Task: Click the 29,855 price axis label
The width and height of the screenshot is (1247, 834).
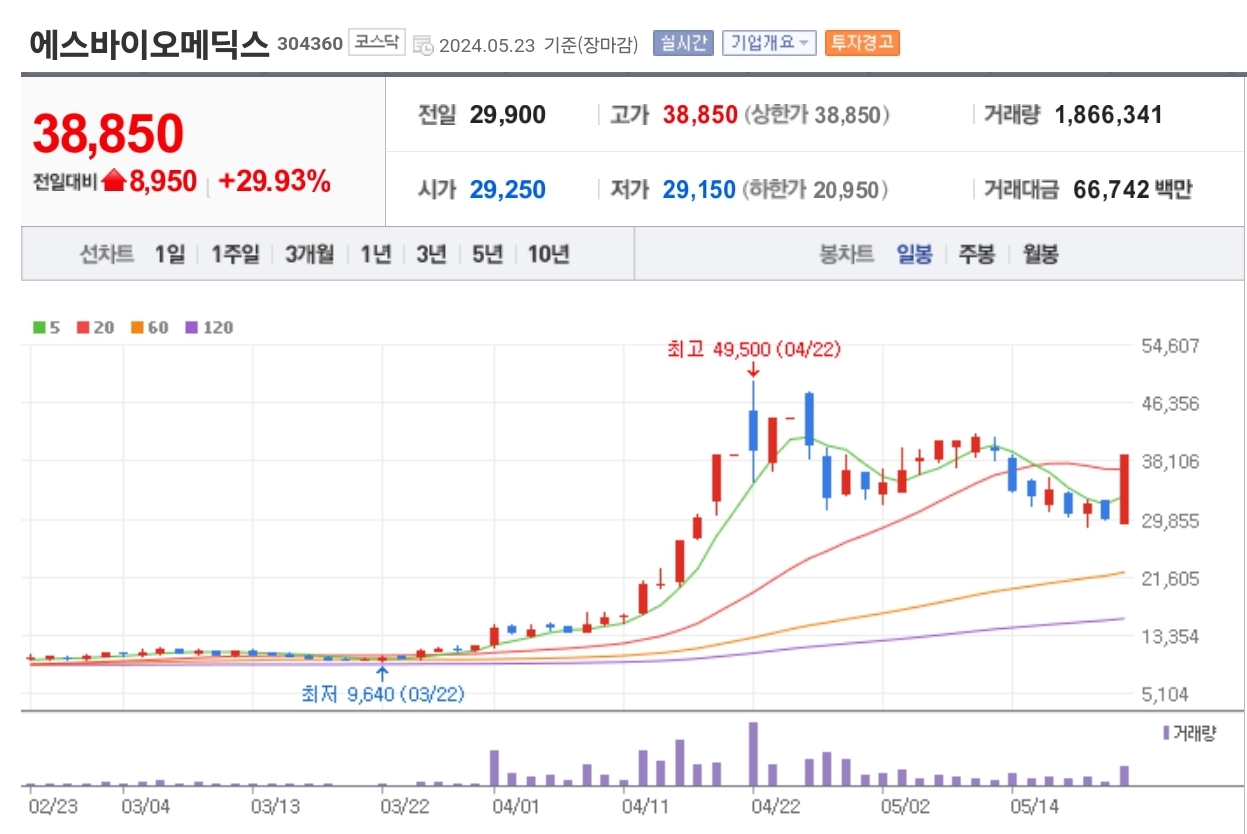Action: pyautogui.click(x=1171, y=520)
